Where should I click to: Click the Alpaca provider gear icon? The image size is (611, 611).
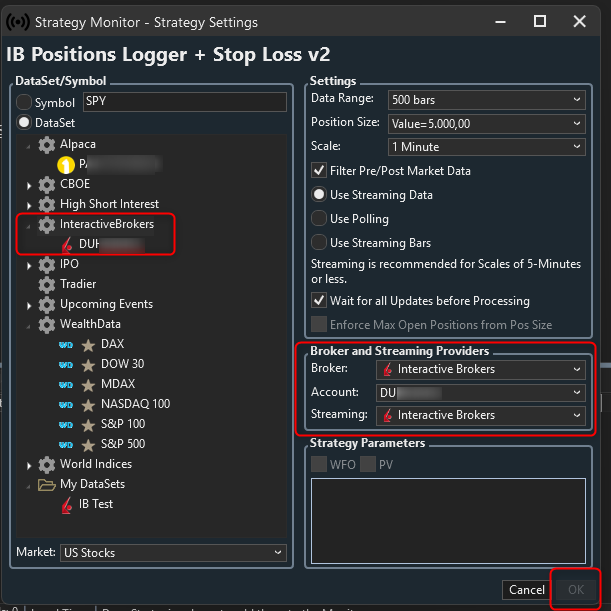47,145
